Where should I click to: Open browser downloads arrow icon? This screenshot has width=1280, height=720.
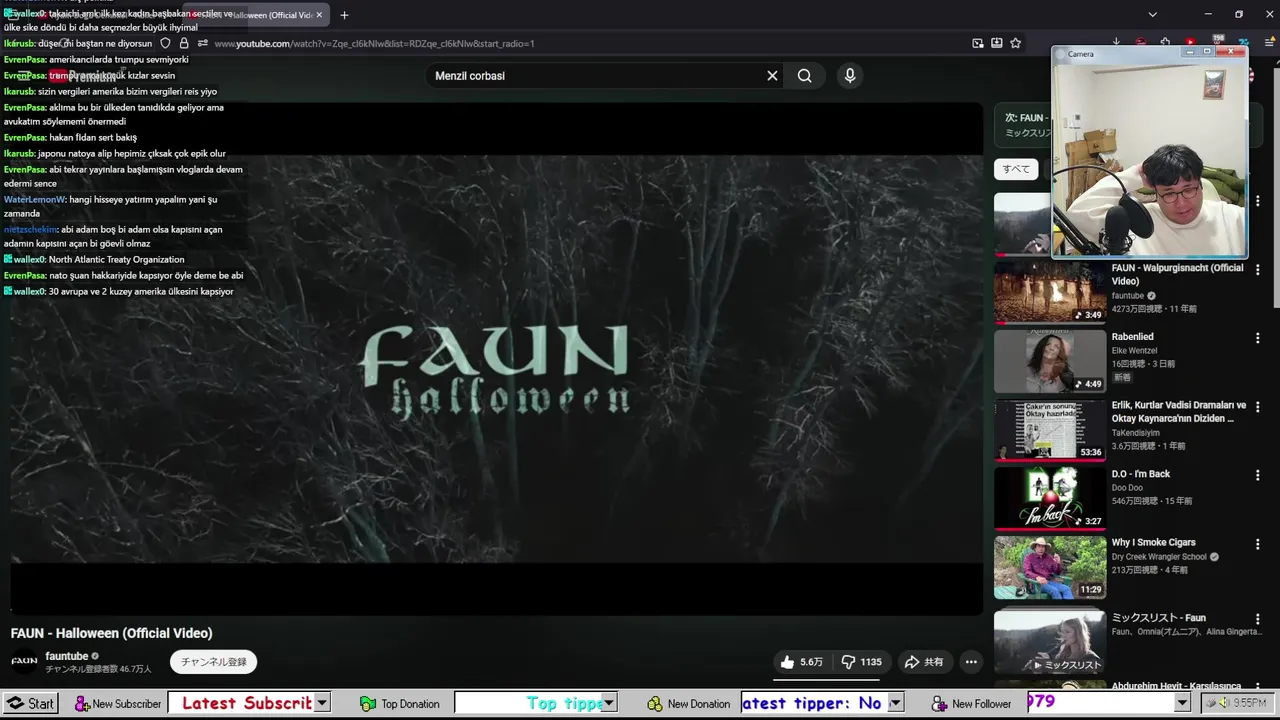tap(1116, 43)
